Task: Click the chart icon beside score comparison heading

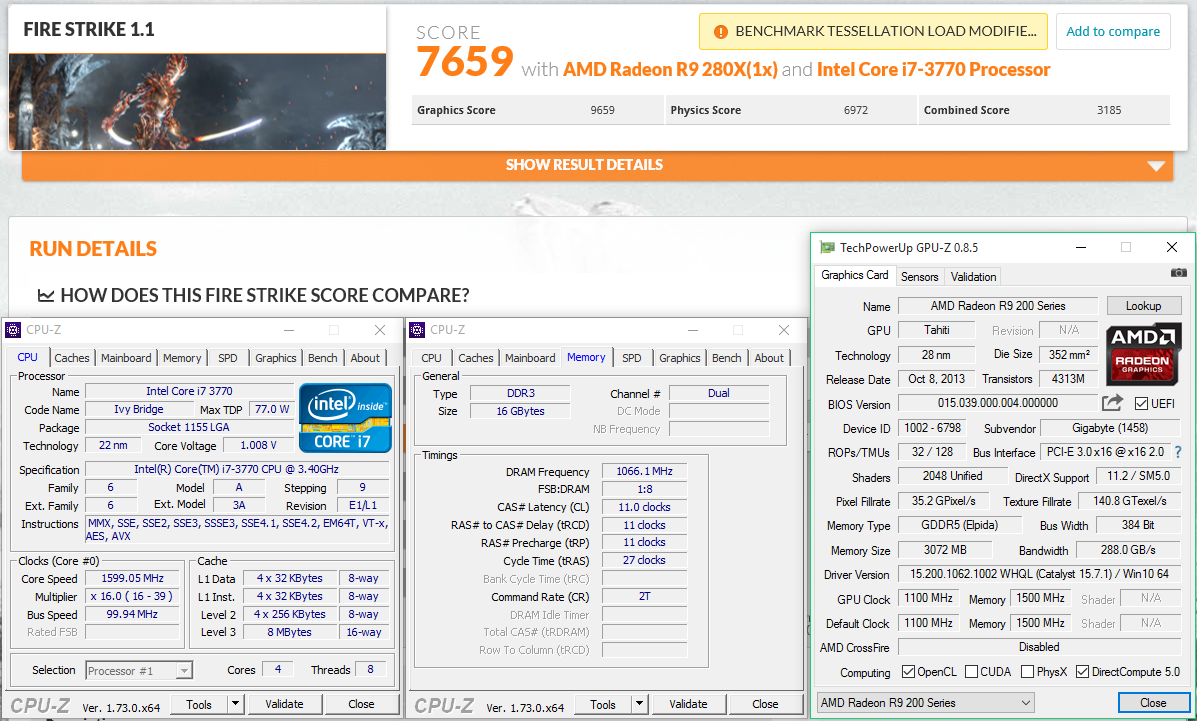Action: tap(46, 295)
